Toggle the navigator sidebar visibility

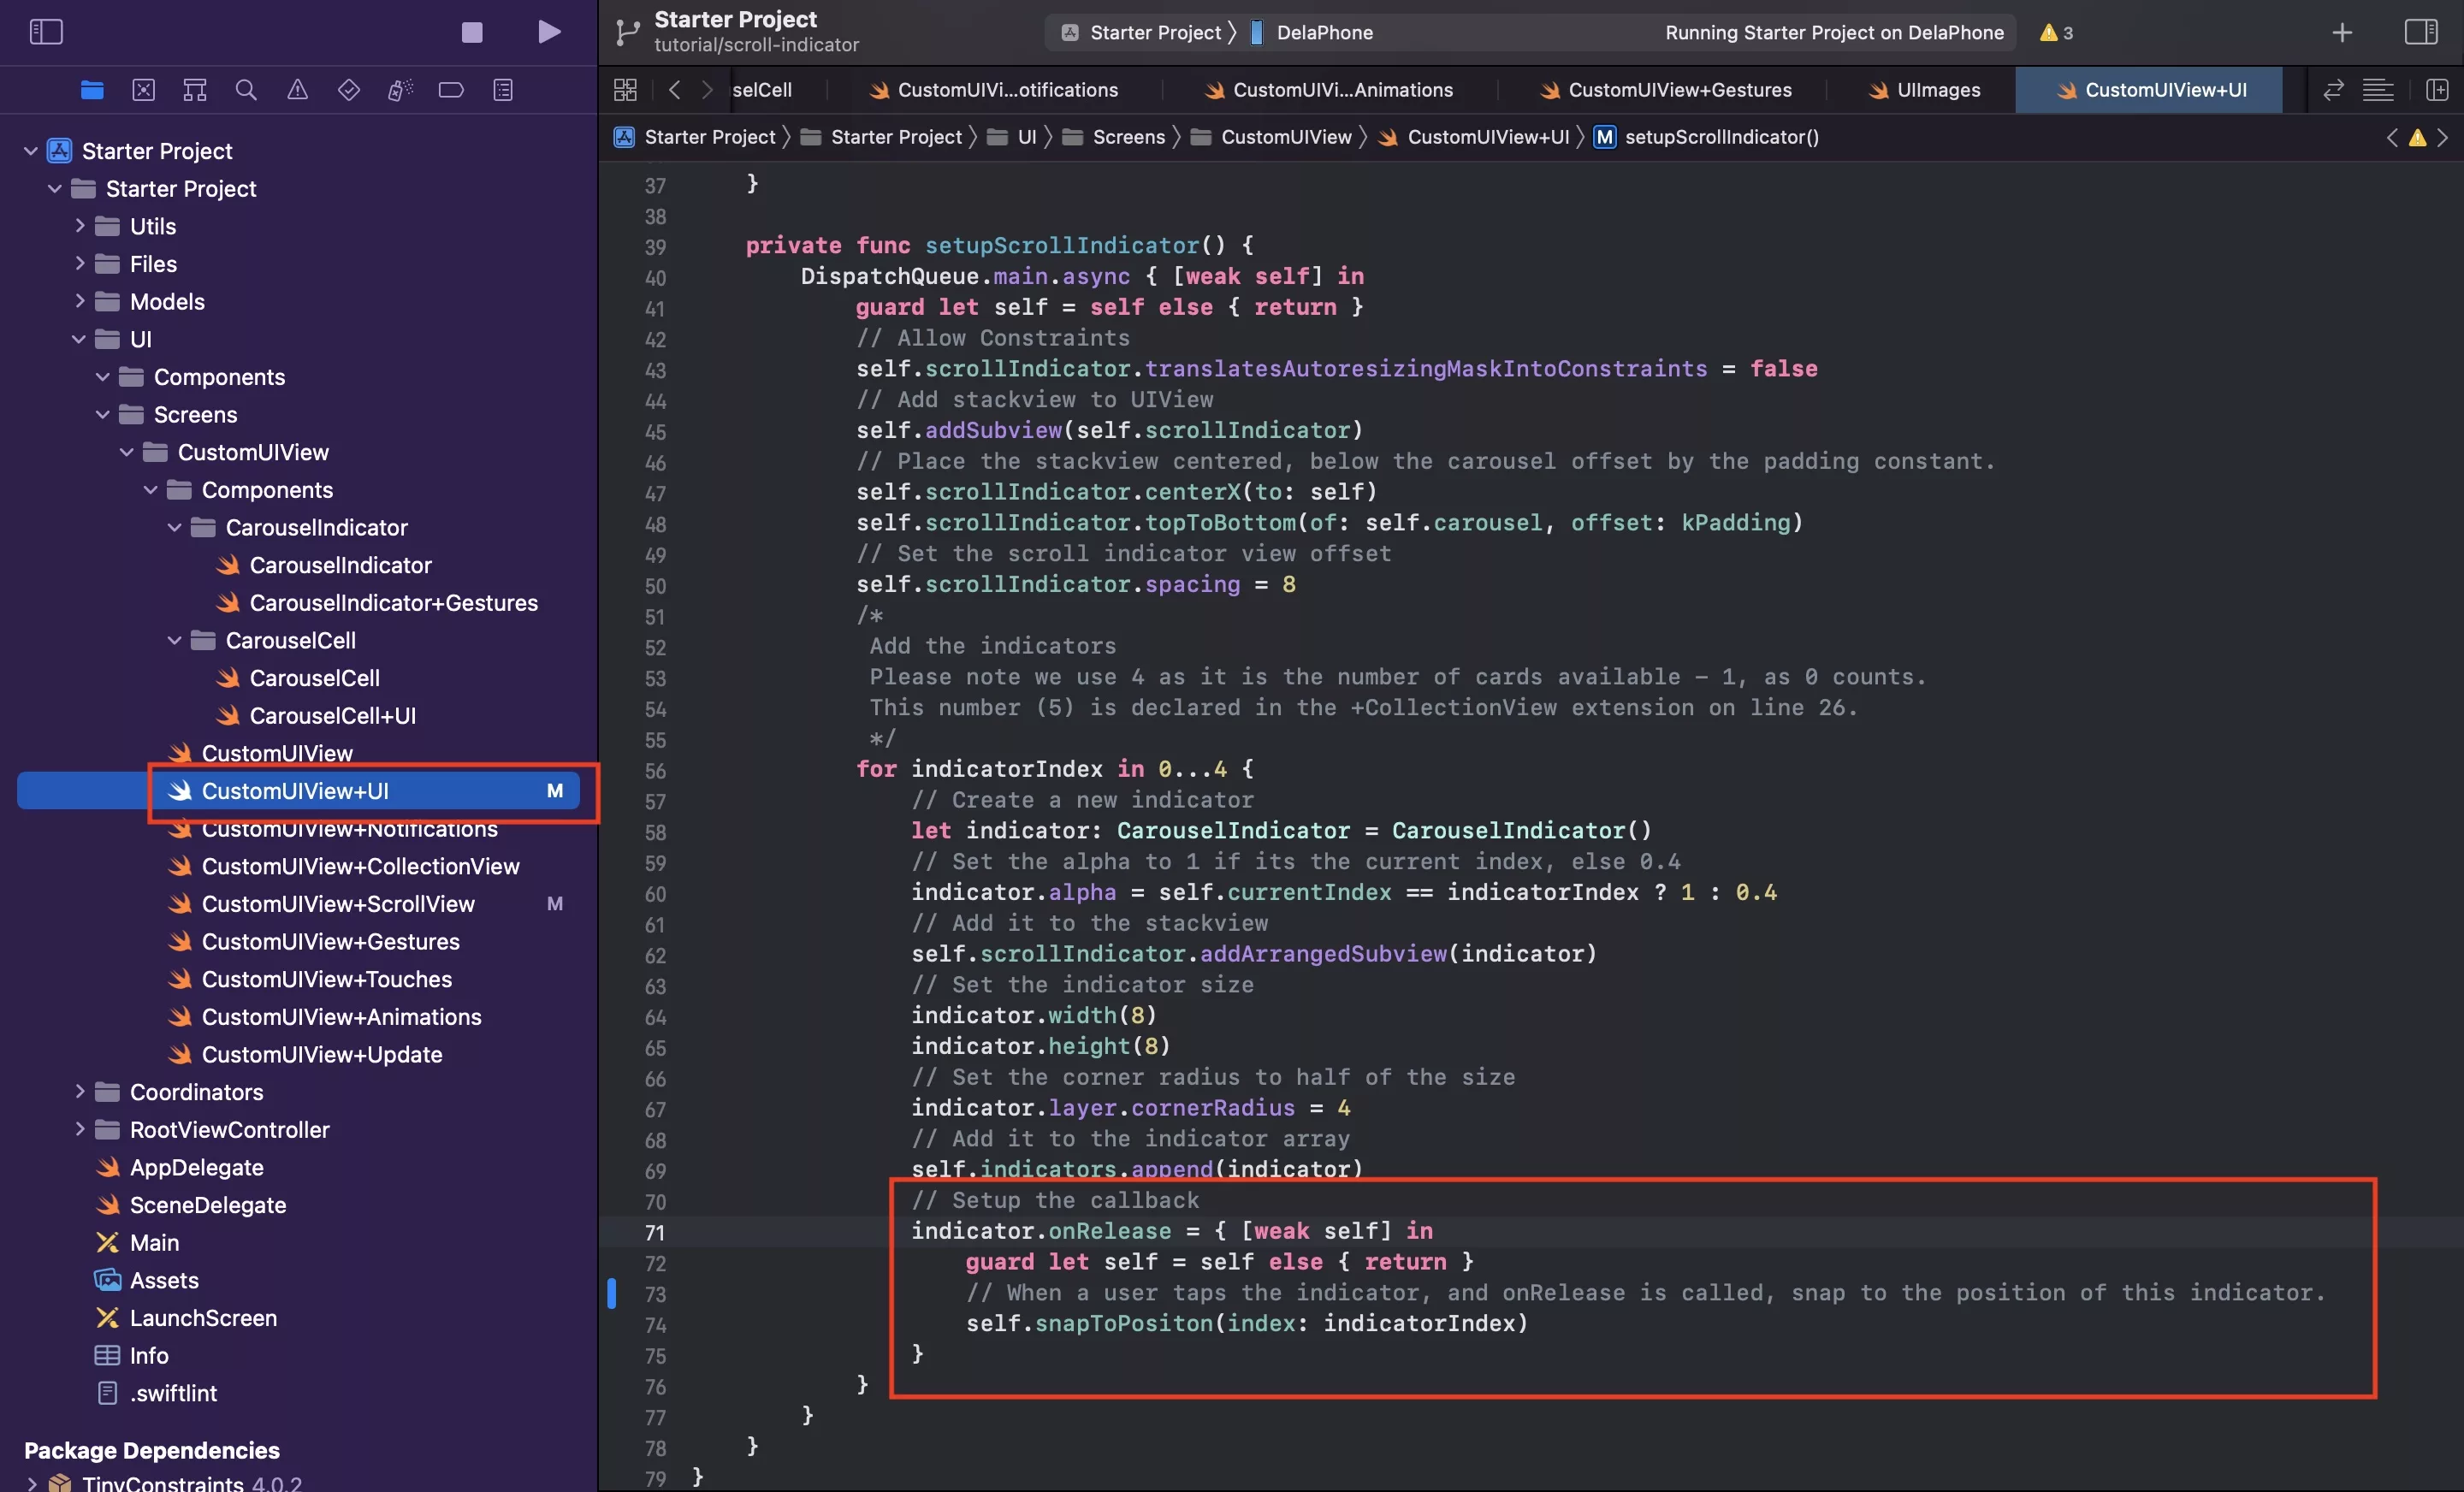coord(46,32)
